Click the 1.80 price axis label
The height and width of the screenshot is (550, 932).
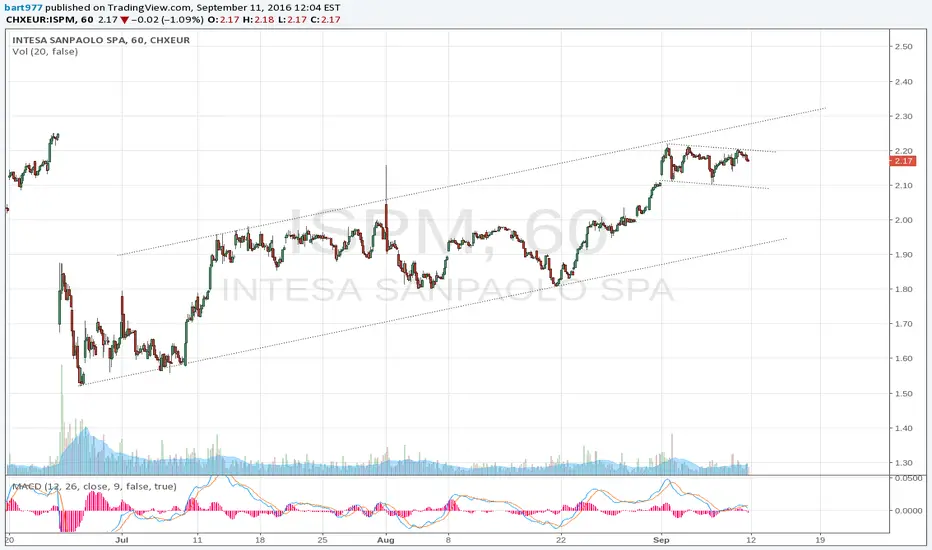click(903, 290)
